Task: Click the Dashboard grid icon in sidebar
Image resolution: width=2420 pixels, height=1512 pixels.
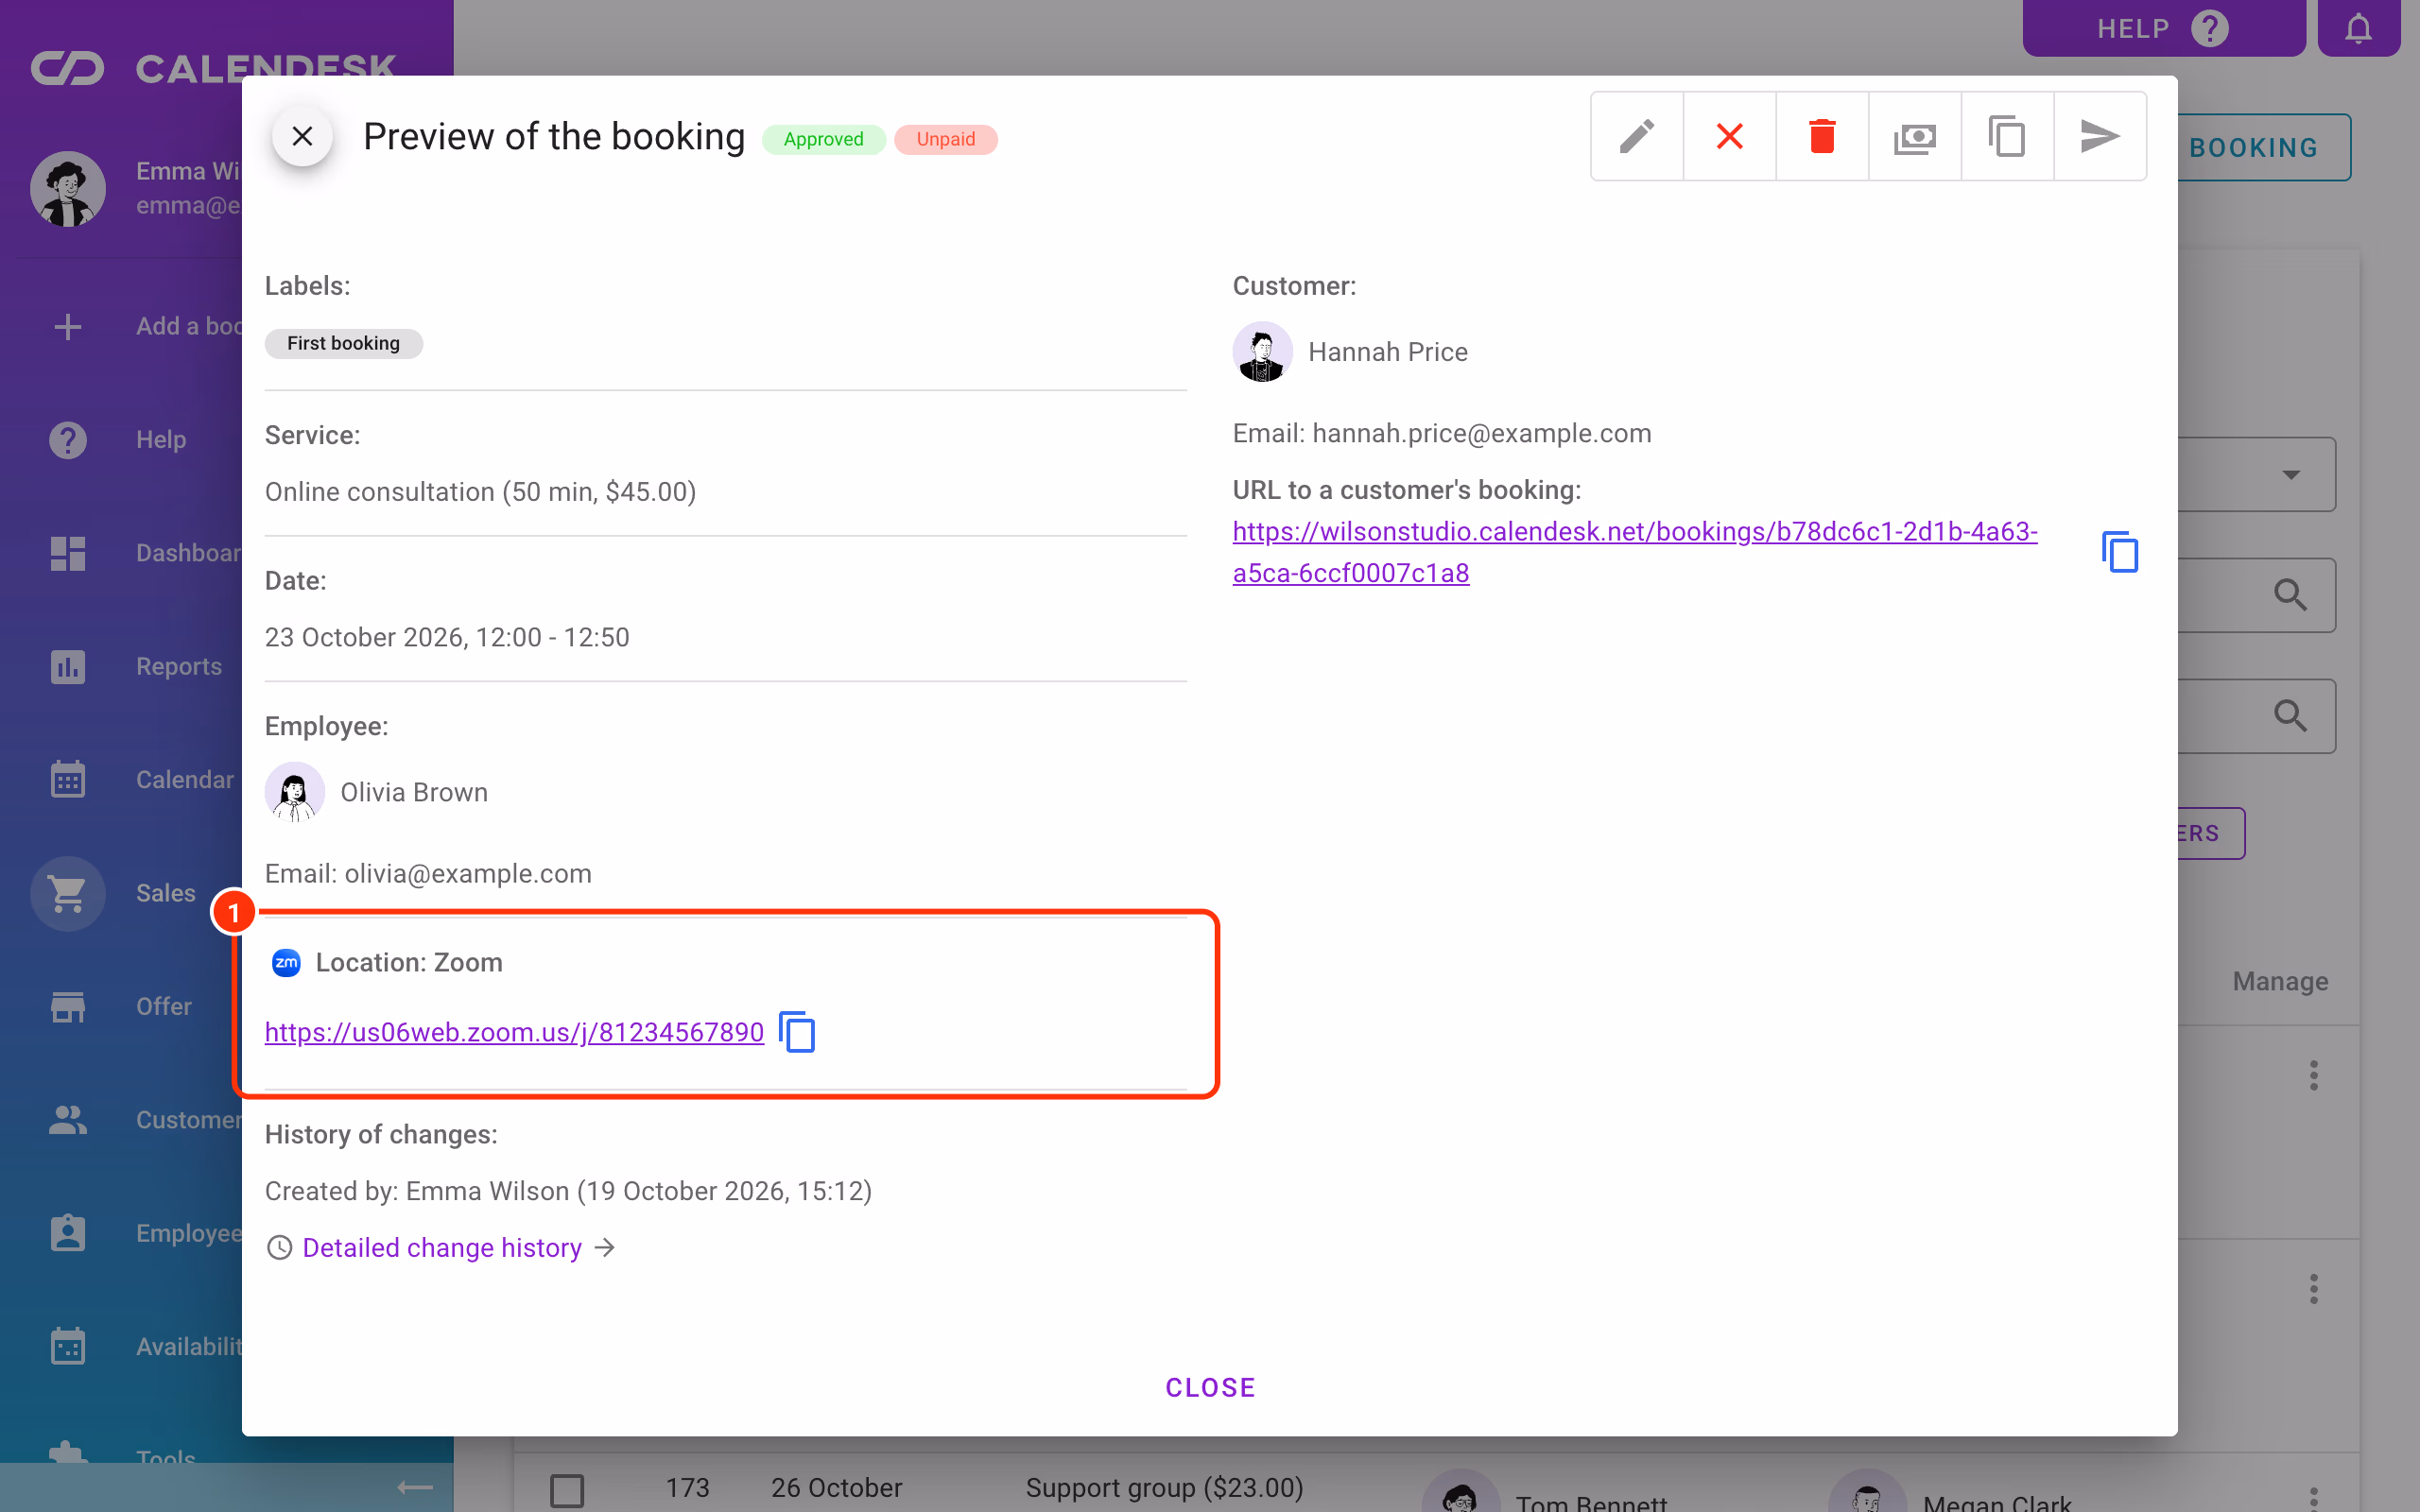Action: [68, 553]
